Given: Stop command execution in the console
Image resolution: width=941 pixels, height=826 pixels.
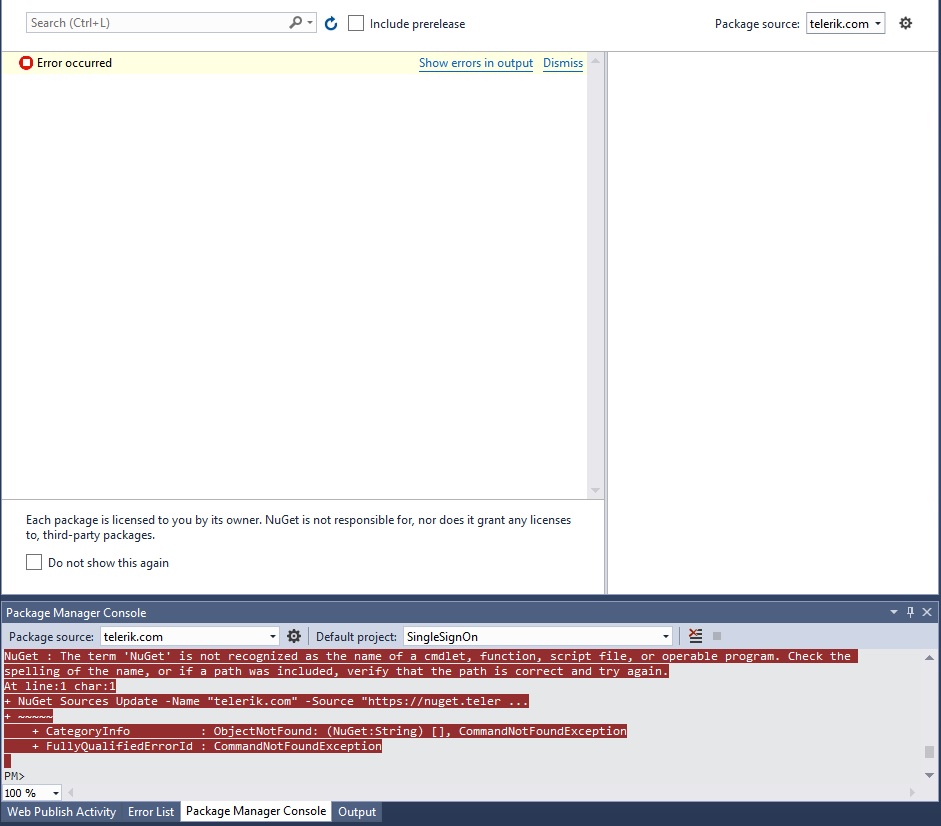Looking at the screenshot, I should point(717,636).
